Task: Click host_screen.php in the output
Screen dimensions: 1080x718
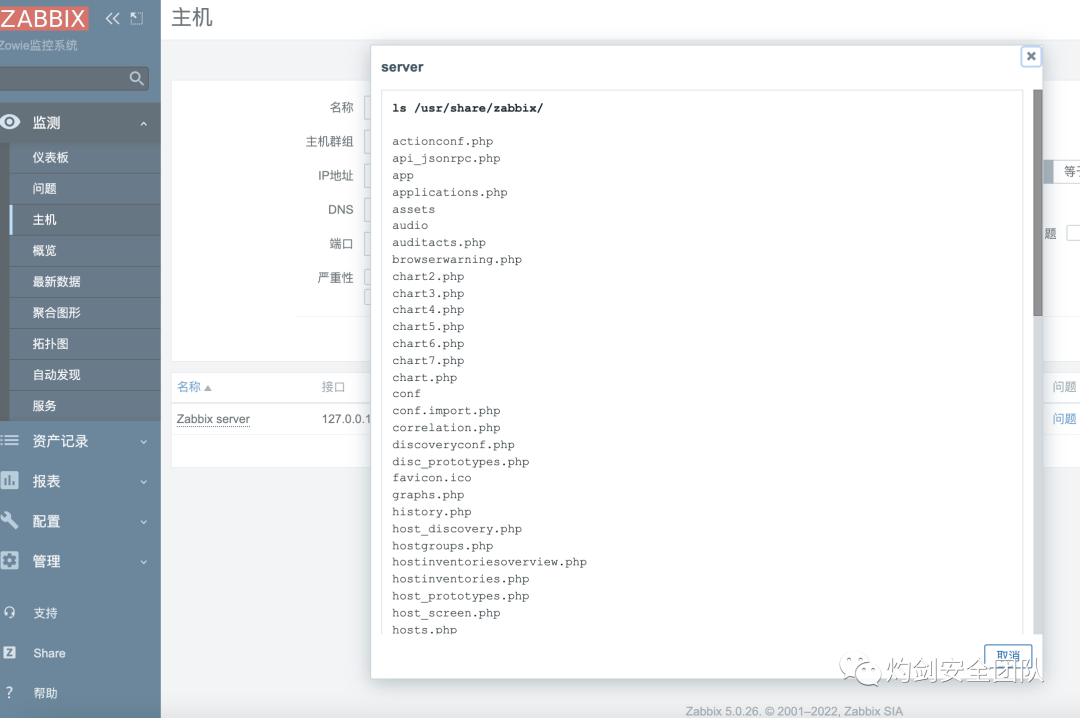Action: [x=446, y=613]
